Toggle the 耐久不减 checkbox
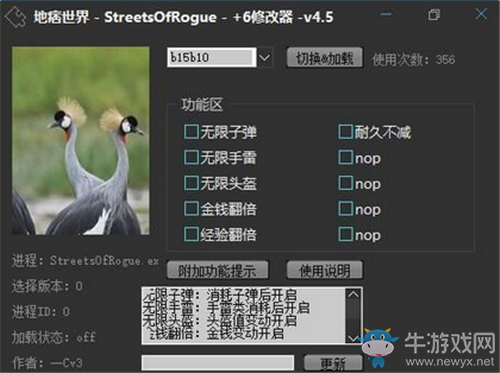The height and width of the screenshot is (373, 500). (346, 132)
